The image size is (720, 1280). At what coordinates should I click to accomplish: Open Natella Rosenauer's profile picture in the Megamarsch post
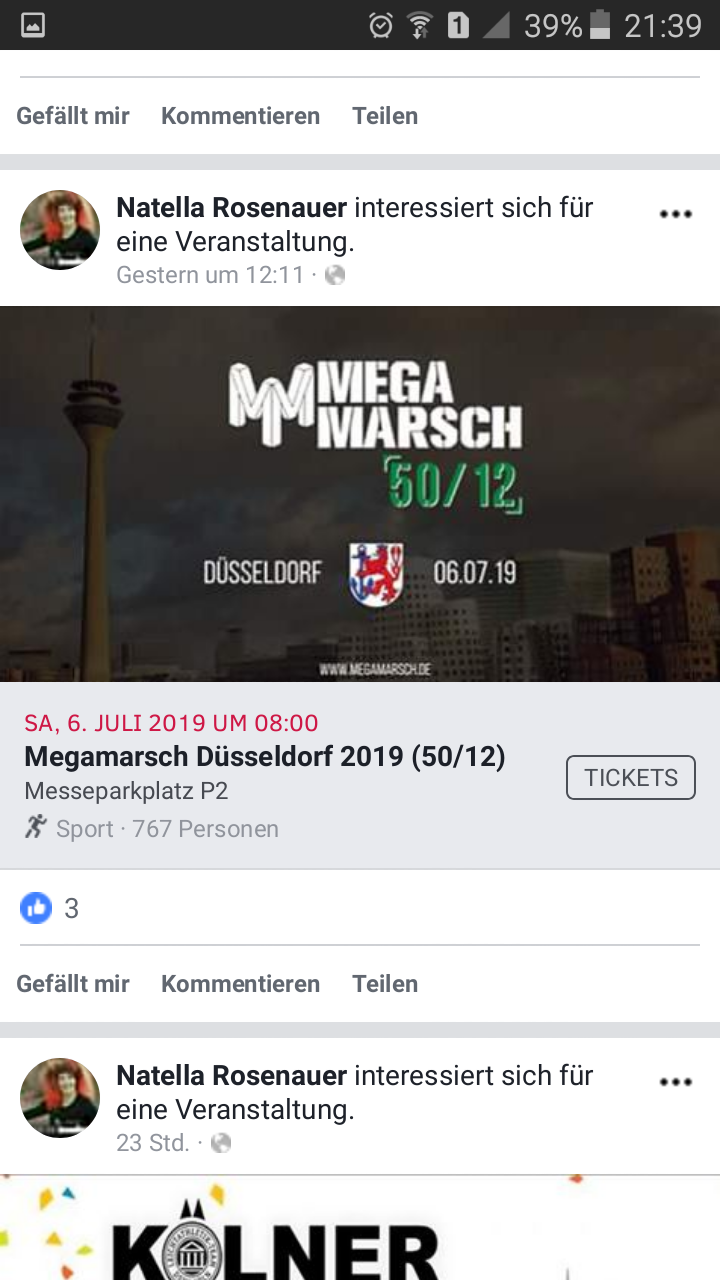[x=60, y=230]
